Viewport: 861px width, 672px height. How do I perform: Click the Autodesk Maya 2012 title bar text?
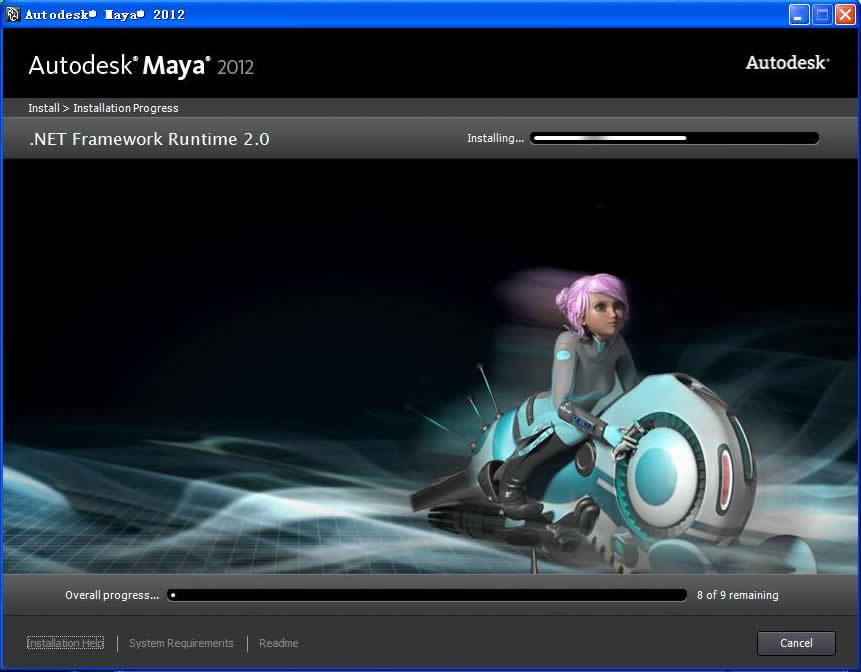click(104, 14)
